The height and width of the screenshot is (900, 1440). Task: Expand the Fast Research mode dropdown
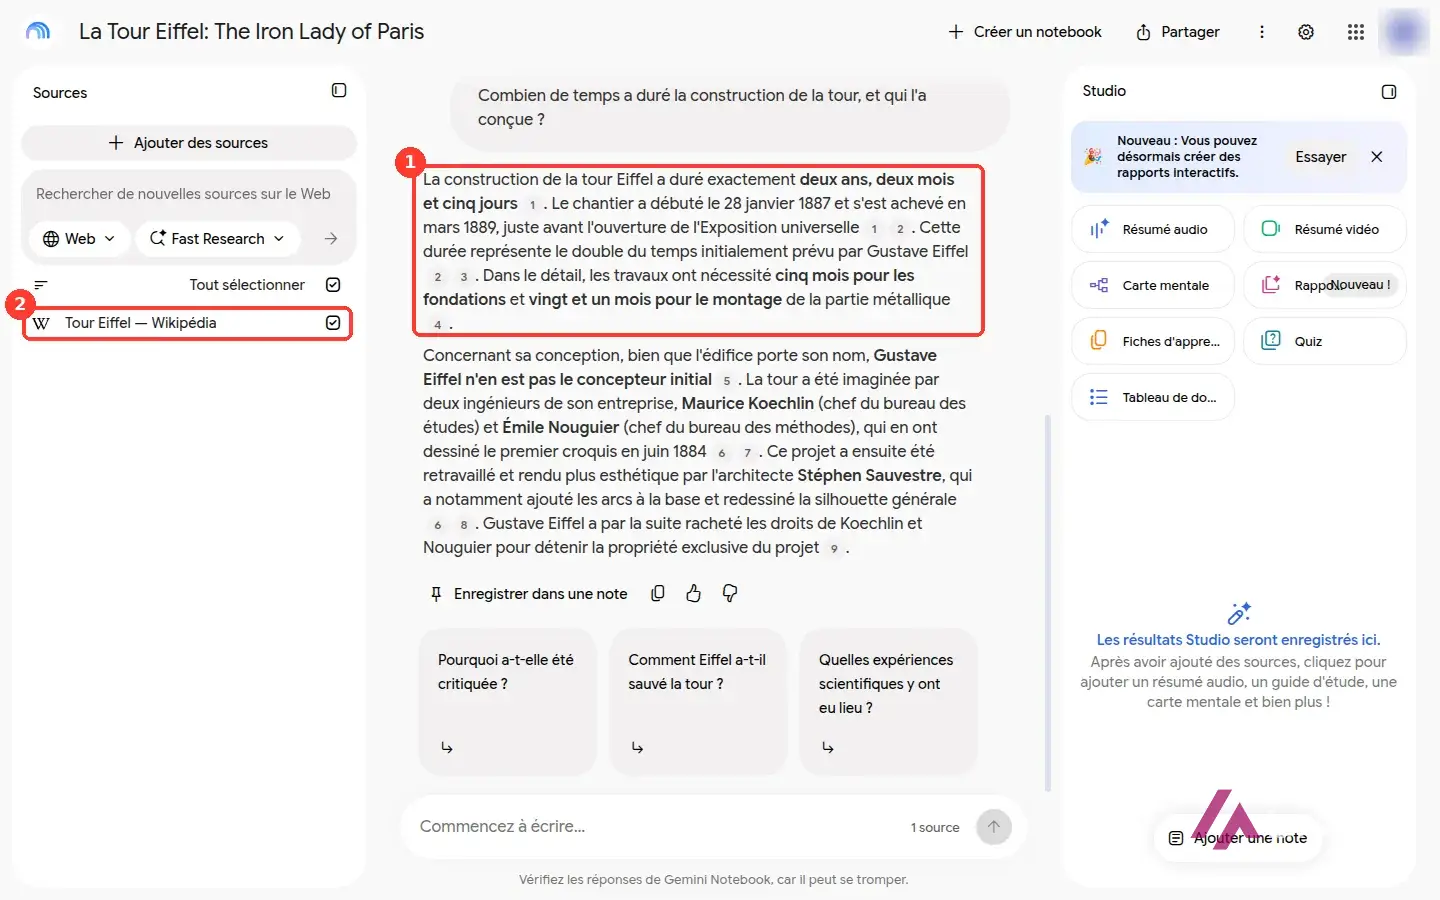(217, 239)
